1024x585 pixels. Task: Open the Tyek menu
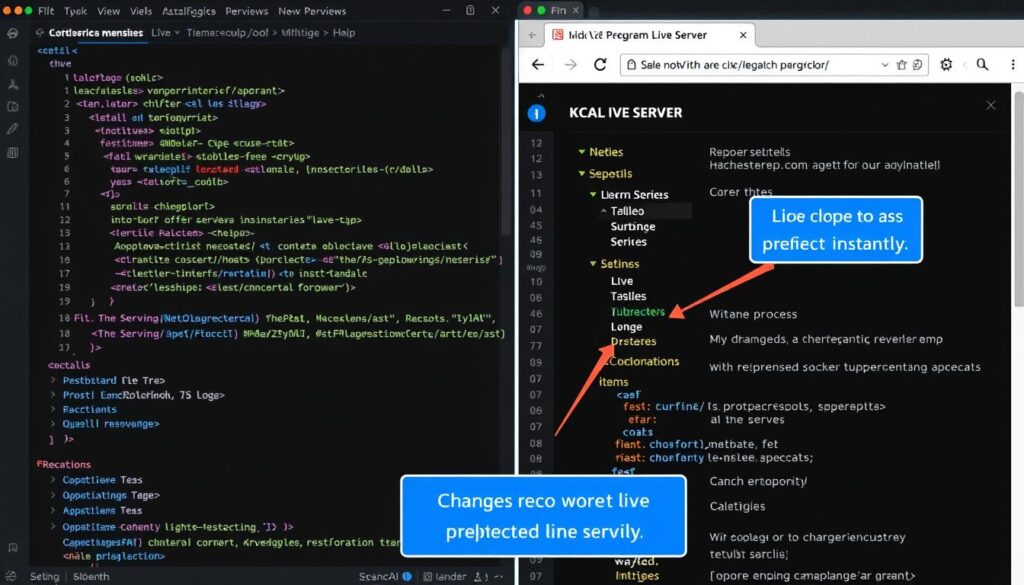[x=75, y=11]
